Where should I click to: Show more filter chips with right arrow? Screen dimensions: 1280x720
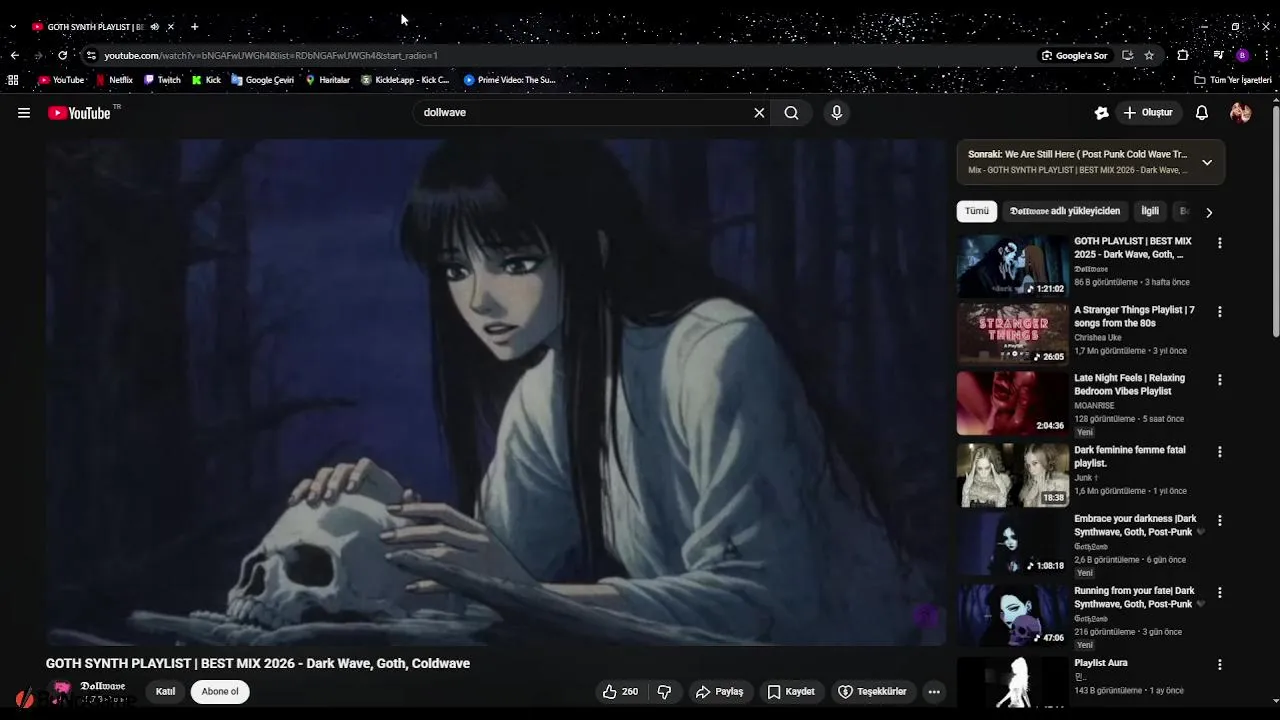(x=1209, y=212)
